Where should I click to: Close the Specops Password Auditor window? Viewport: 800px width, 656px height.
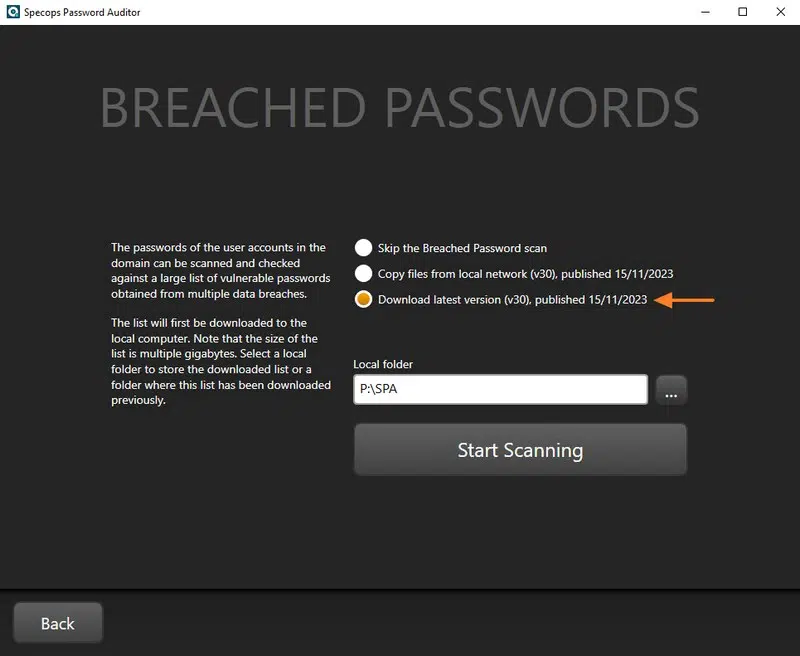coord(779,12)
